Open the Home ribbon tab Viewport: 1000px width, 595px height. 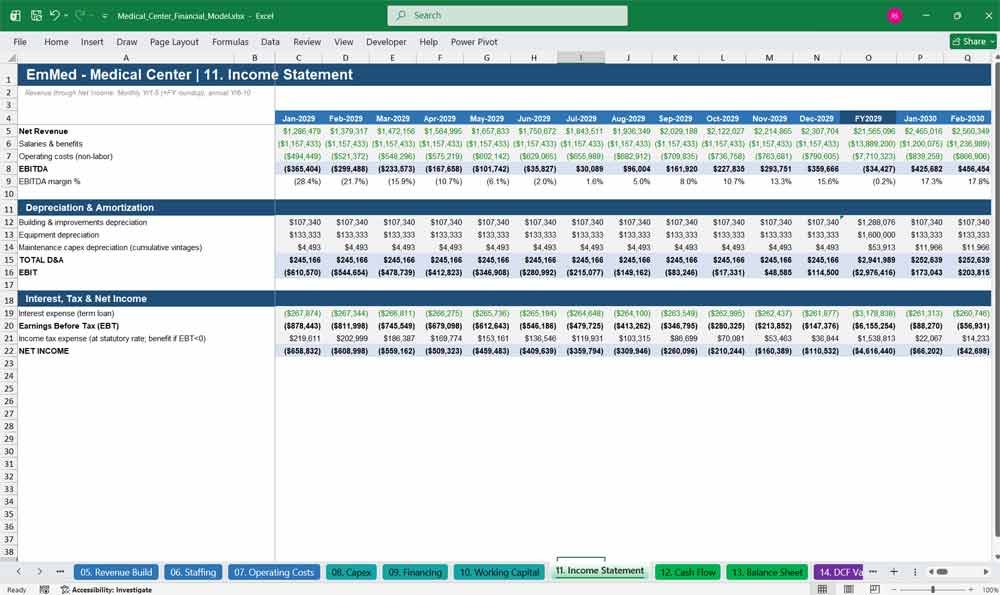pyautogui.click(x=56, y=41)
